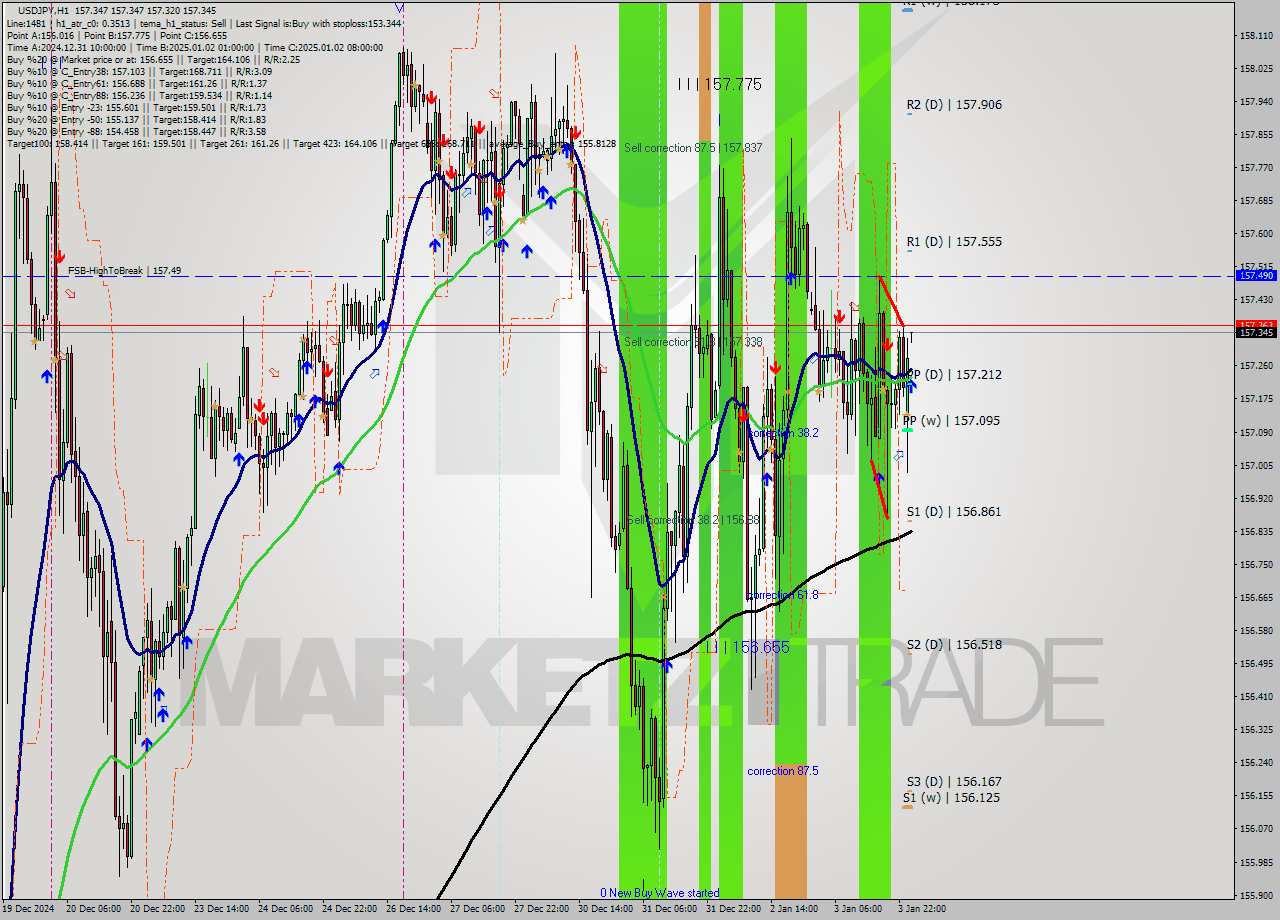Click the 157.005 price scale value

[x=1255, y=466]
